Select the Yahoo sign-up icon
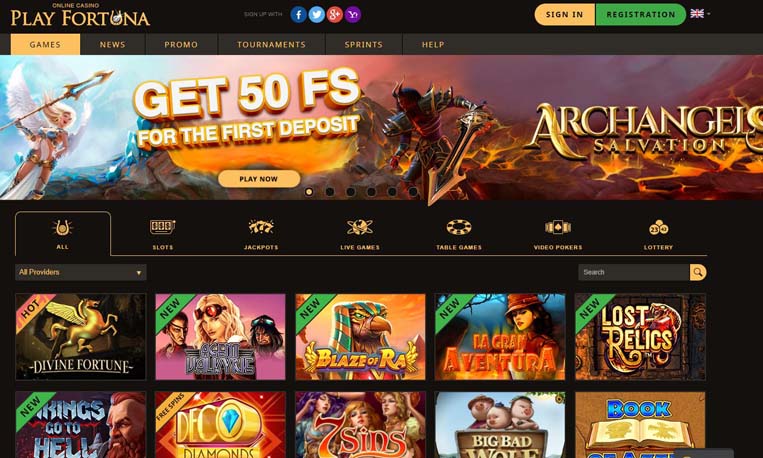763x458 pixels. pyautogui.click(x=353, y=15)
